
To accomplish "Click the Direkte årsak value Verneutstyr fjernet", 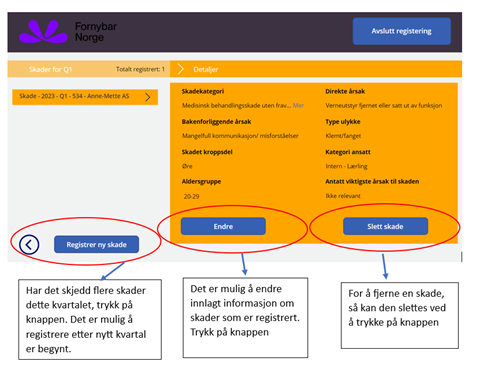I will [x=384, y=105].
